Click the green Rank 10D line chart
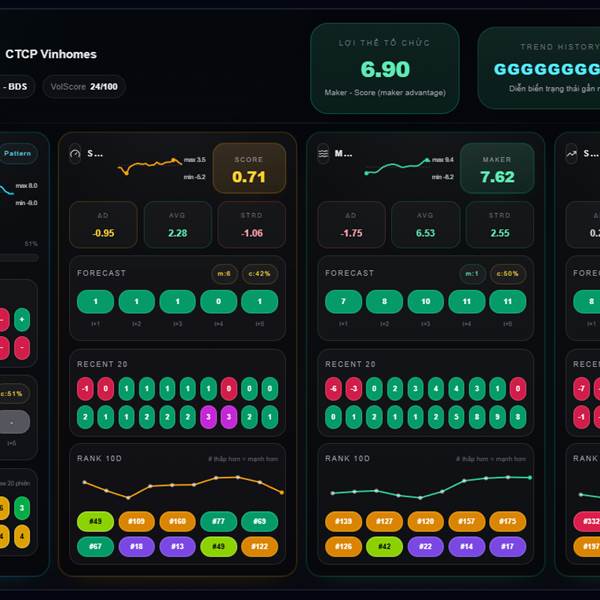Image resolution: width=600 pixels, height=600 pixels. [431, 487]
